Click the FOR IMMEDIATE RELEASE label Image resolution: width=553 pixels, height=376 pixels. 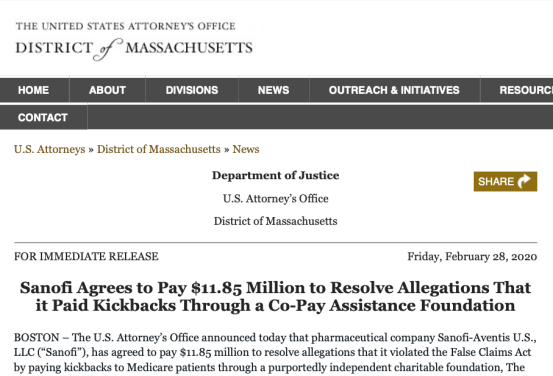86,256
